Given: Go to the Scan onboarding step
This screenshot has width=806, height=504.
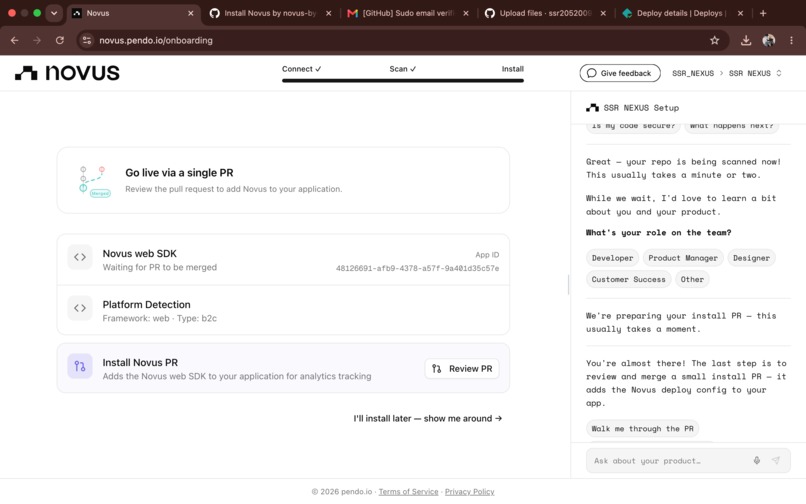Looking at the screenshot, I should click(x=402, y=69).
